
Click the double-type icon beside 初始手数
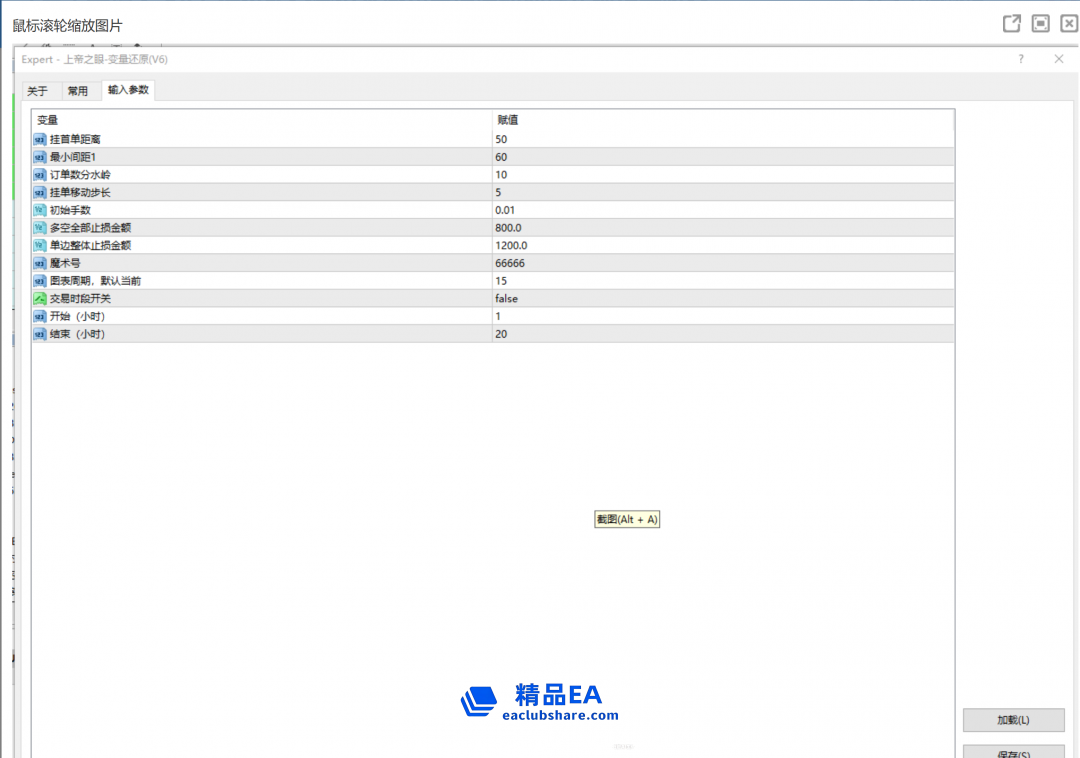coord(40,210)
